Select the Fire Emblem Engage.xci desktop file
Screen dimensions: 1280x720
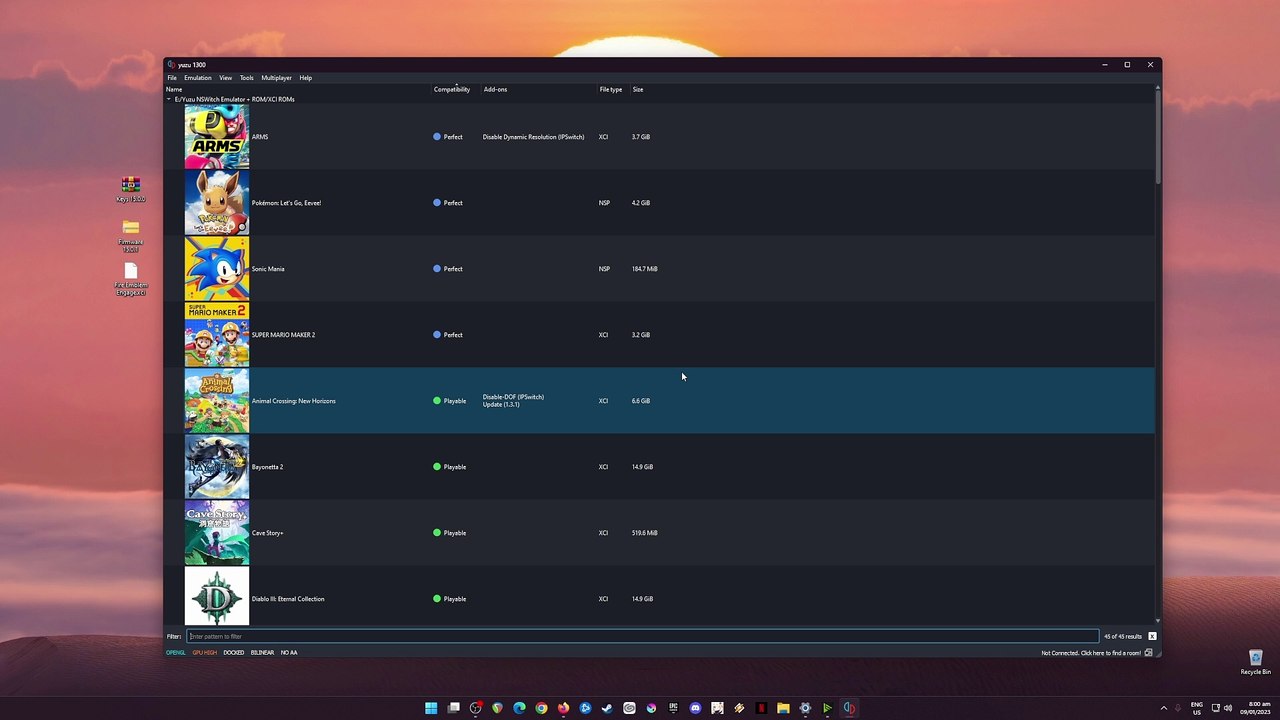[131, 280]
